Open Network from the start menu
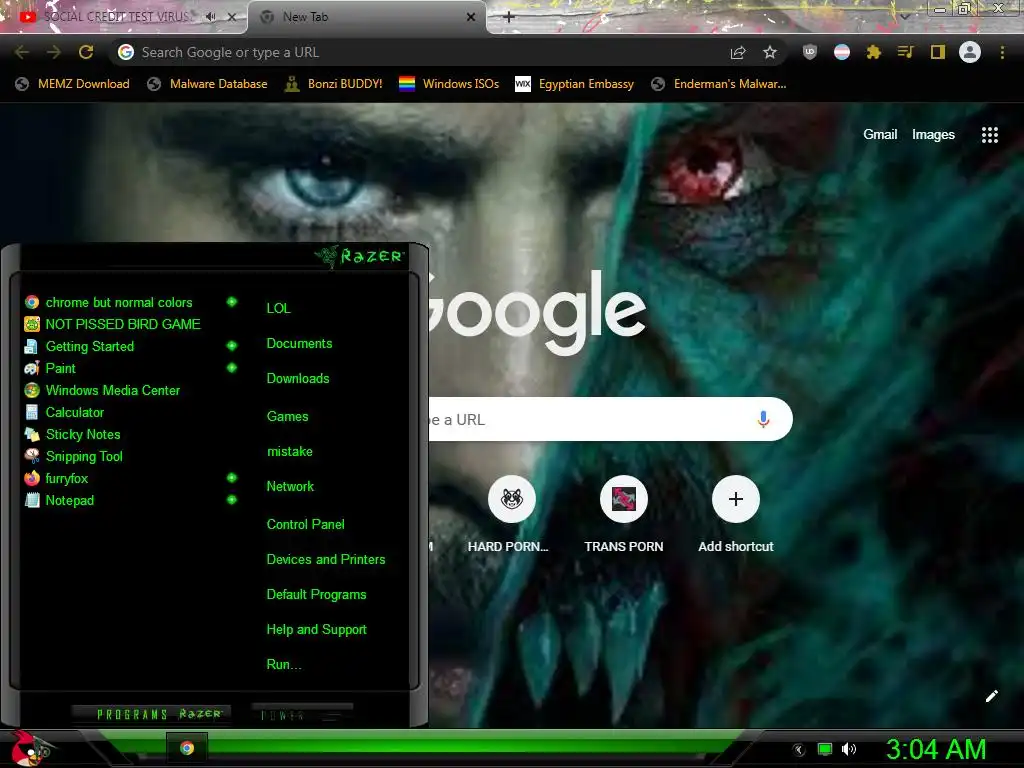The width and height of the screenshot is (1024, 768). 290,486
